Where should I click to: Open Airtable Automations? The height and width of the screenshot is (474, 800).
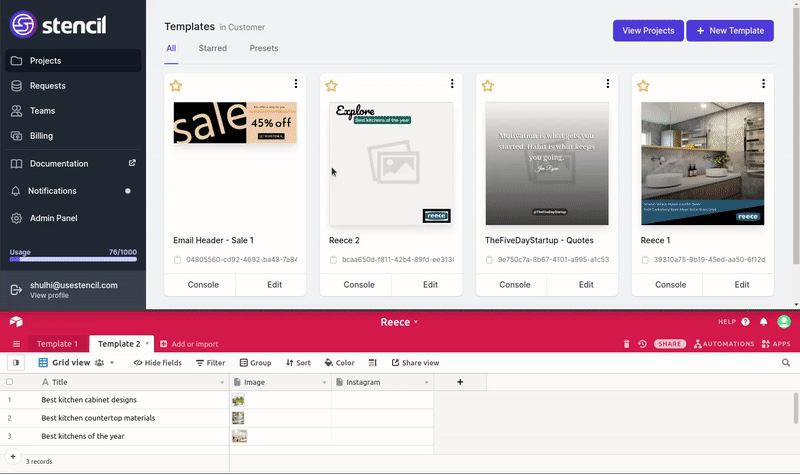pos(724,344)
